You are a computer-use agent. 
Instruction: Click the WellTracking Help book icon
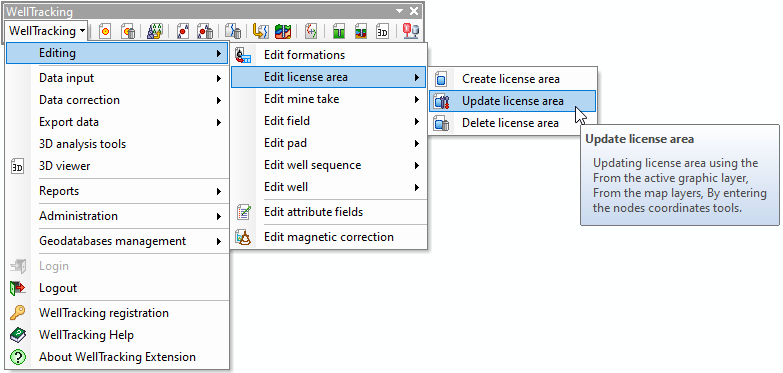pos(17,335)
